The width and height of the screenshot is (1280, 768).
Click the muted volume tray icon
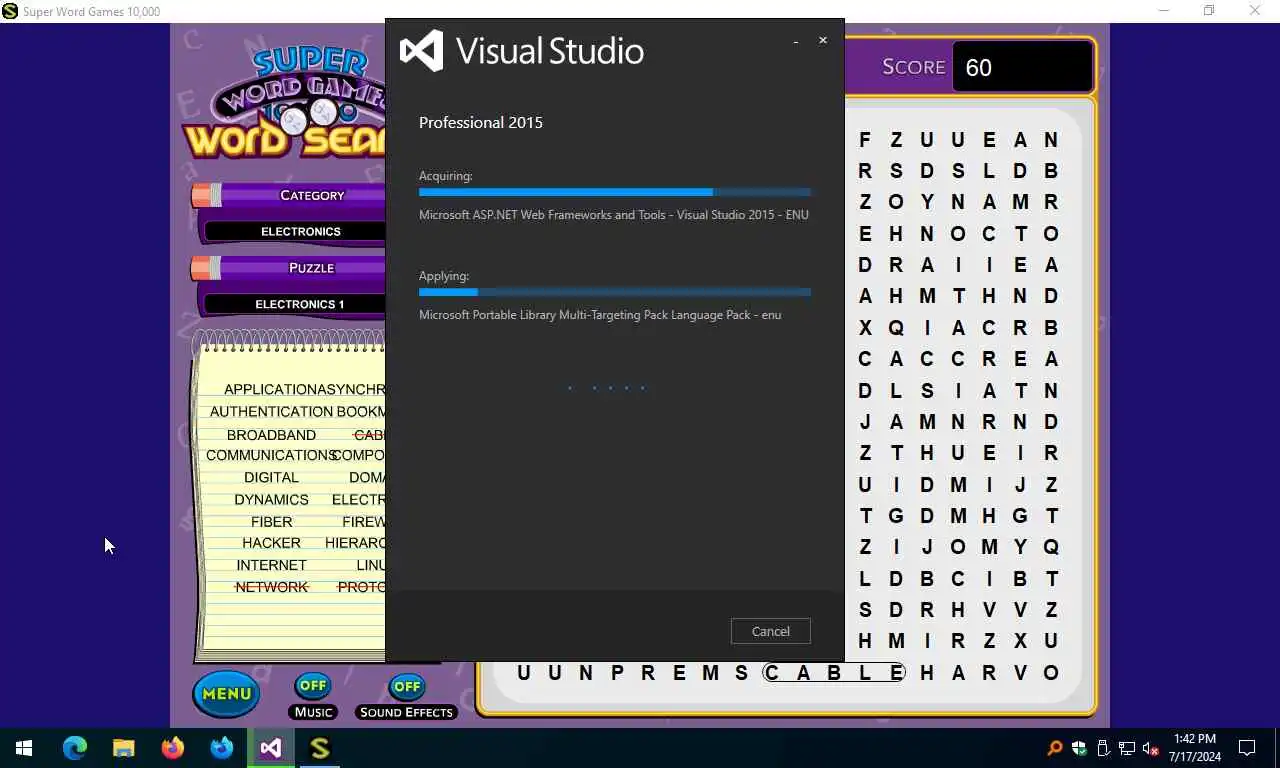1151,748
